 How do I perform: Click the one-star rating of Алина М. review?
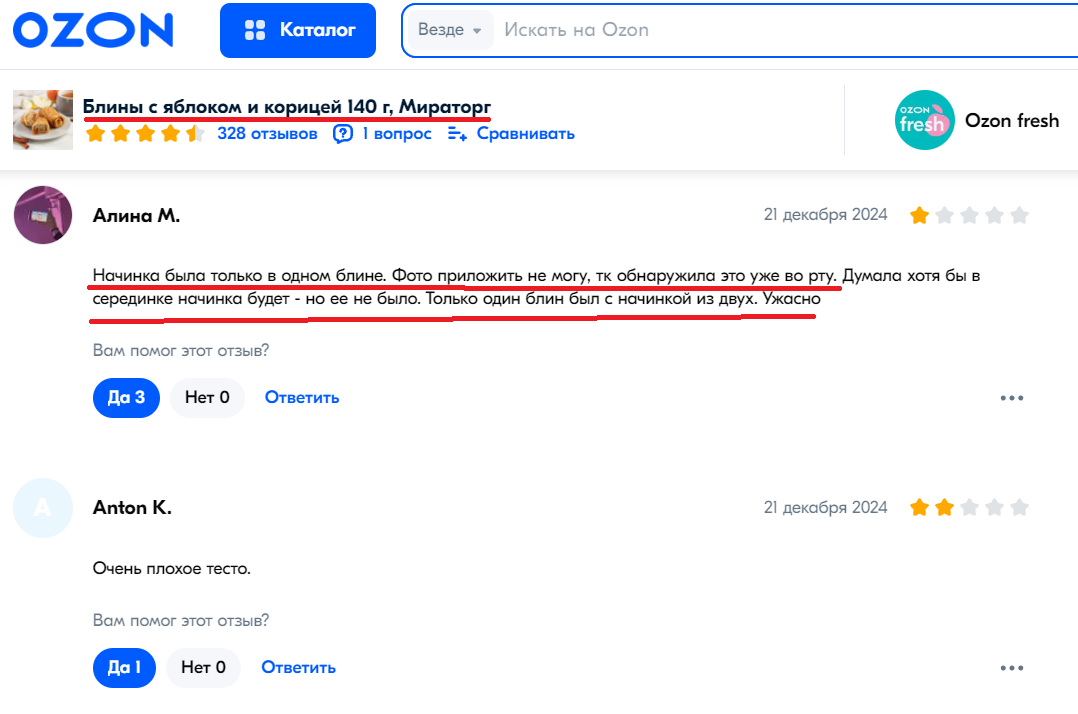[969, 215]
